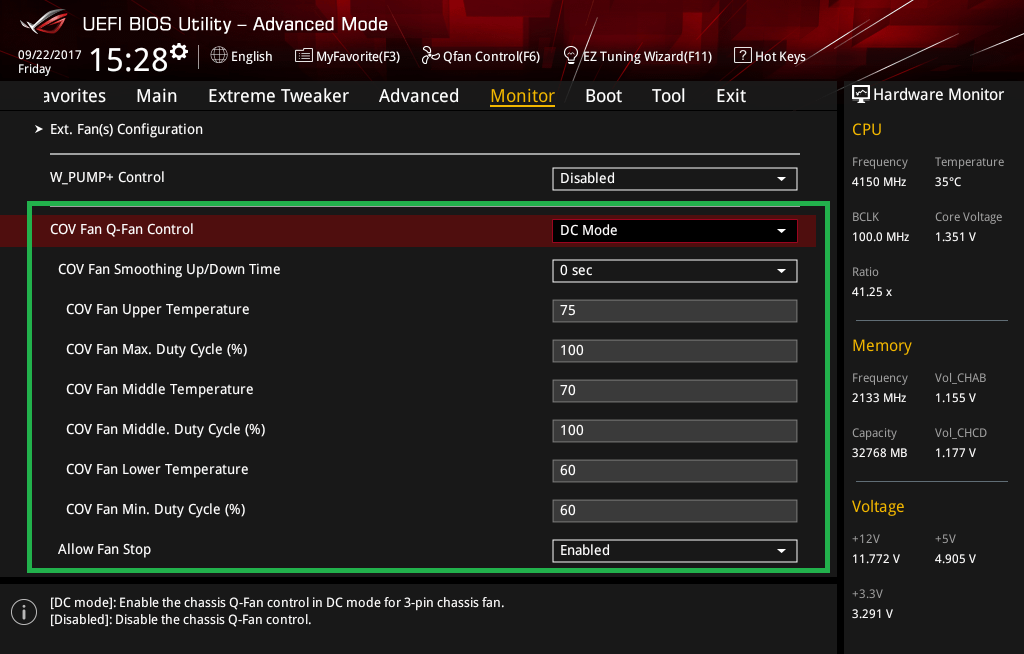Expand Ext. Fan(s) Configuration submenu
Screen dimensions: 1024x654
(x=126, y=129)
